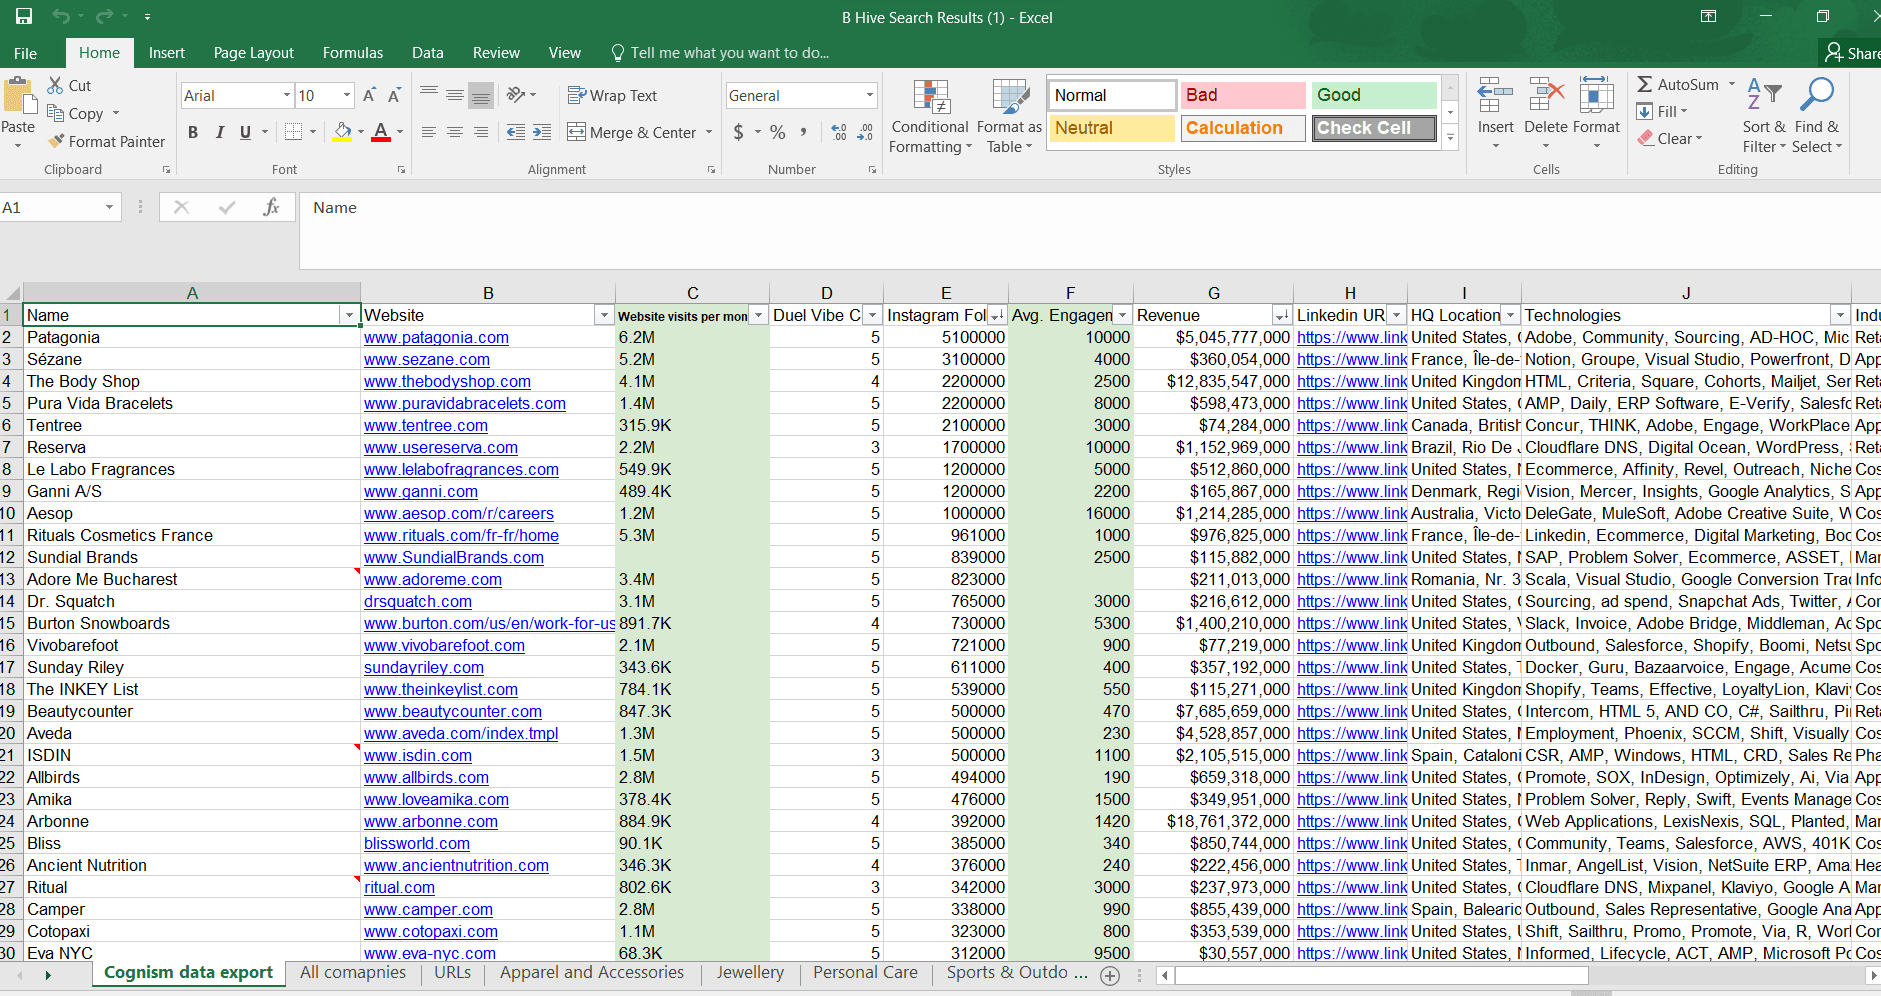Screen dimensions: 1881x996
Task: Open the font size dropdown
Action: click(347, 95)
